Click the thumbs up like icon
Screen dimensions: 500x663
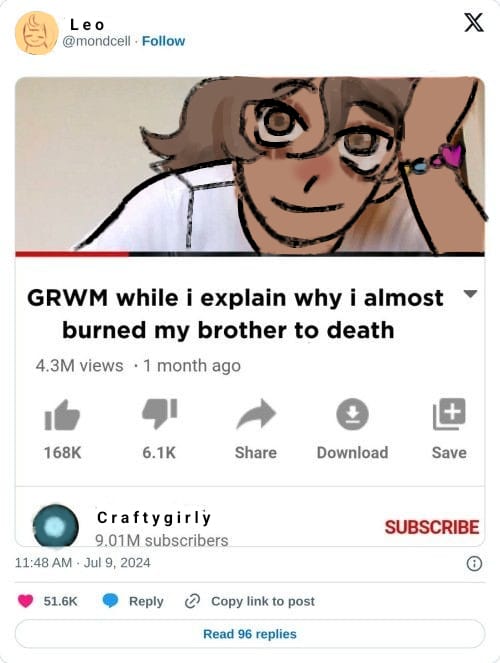pyautogui.click(x=63, y=415)
